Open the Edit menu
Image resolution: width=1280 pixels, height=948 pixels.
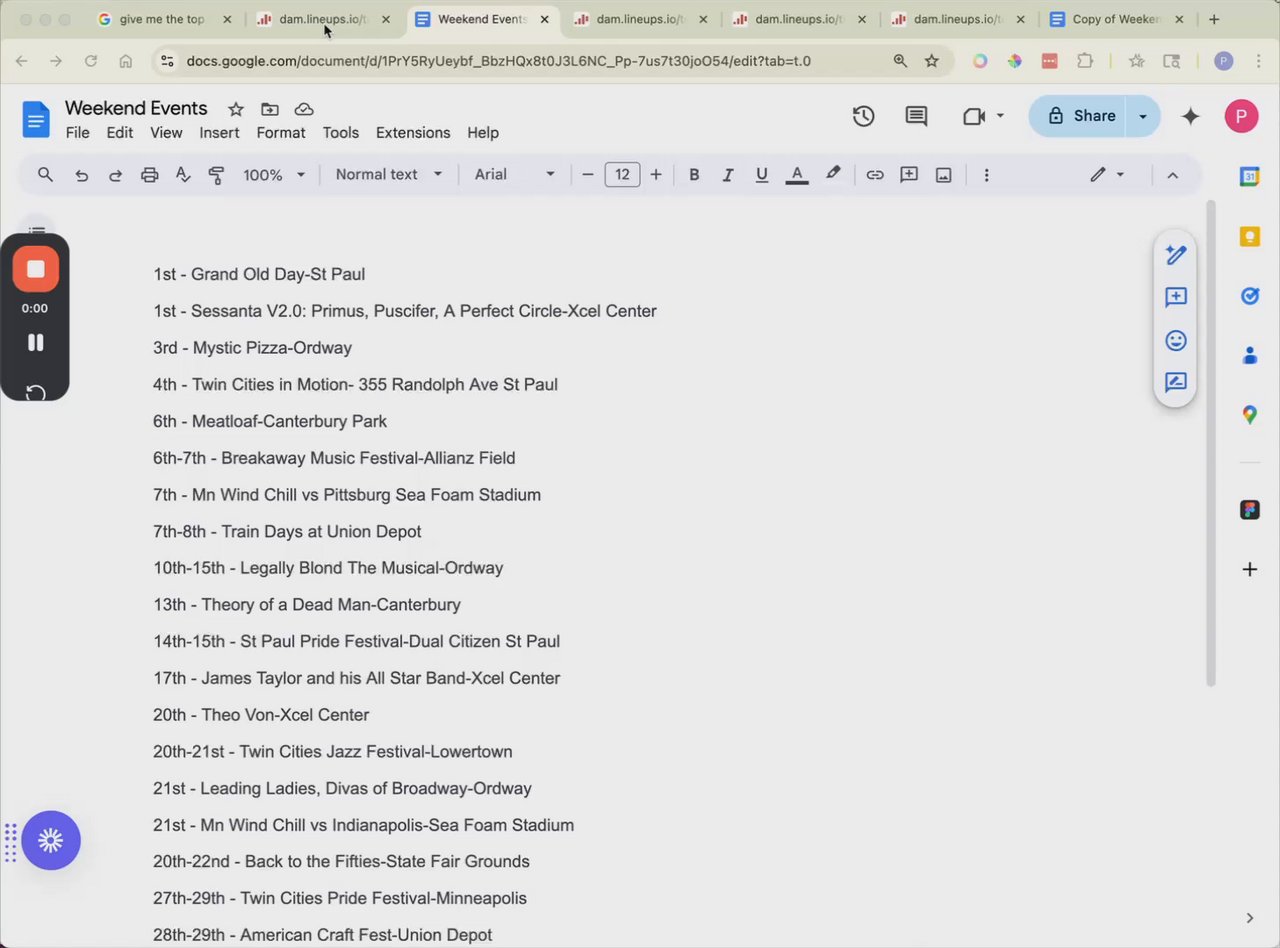(120, 133)
